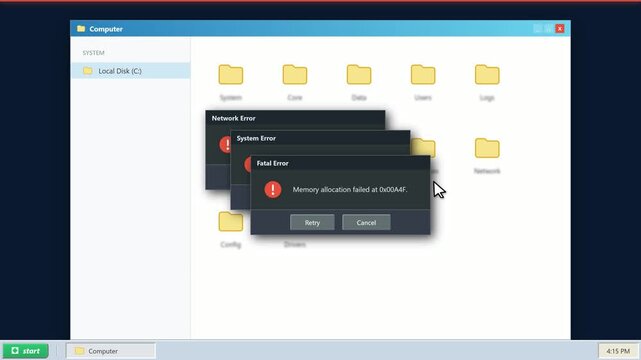Click the 'Memory allocation failed at 0x00A4F.' message
Viewport: 641px width, 360px height.
pos(350,190)
